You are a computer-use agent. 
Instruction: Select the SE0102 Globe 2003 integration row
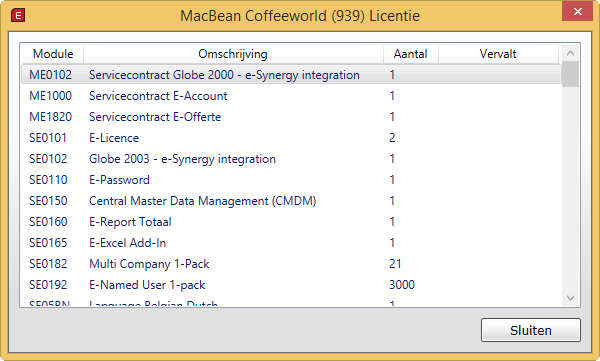pyautogui.click(x=292, y=159)
